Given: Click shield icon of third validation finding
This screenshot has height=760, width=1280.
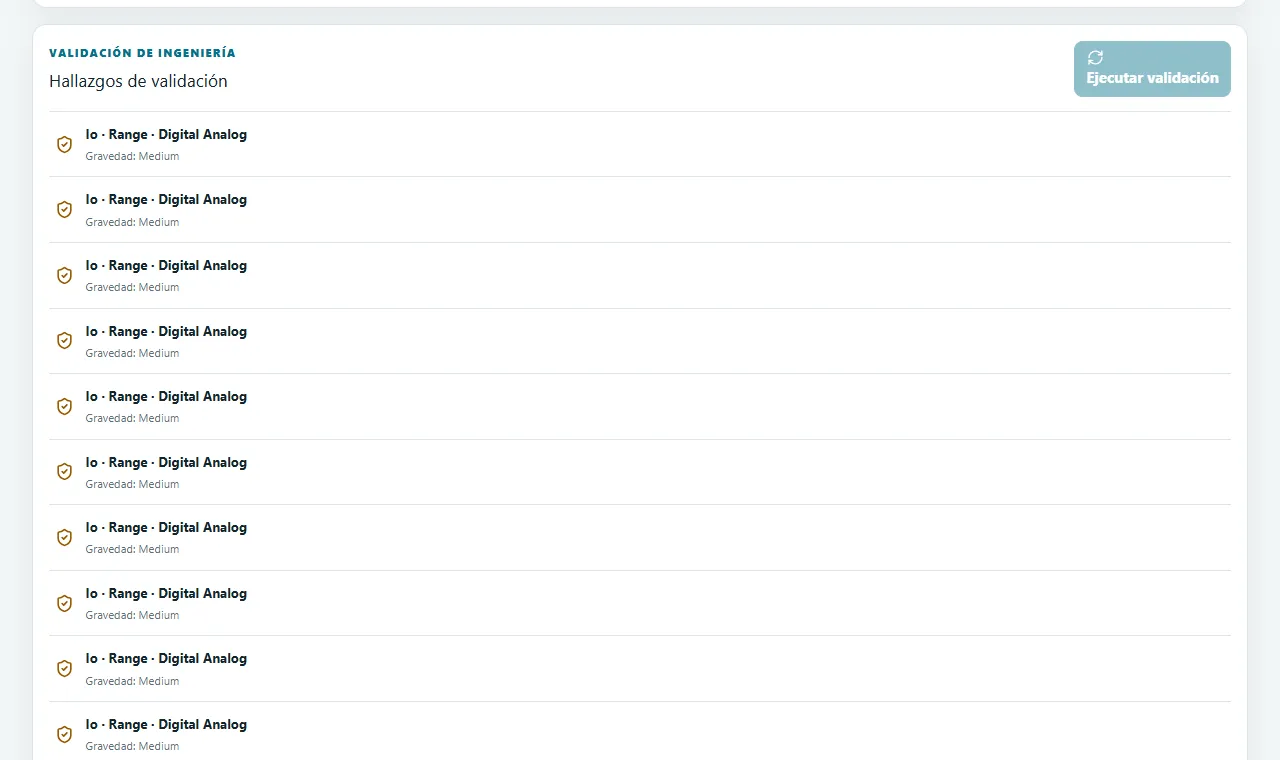Looking at the screenshot, I should (x=64, y=275).
